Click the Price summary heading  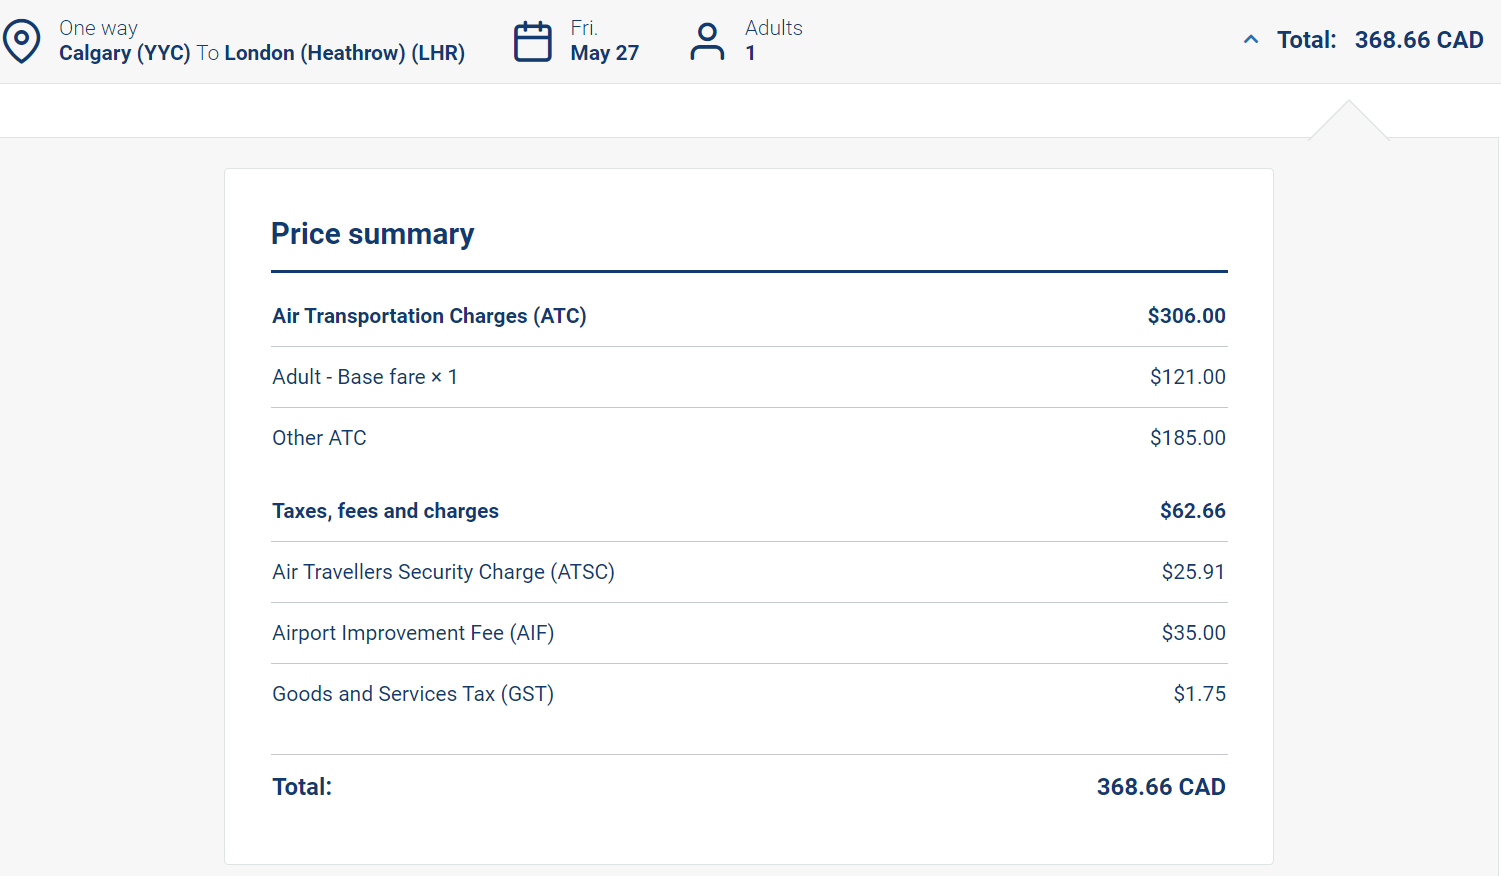373,234
